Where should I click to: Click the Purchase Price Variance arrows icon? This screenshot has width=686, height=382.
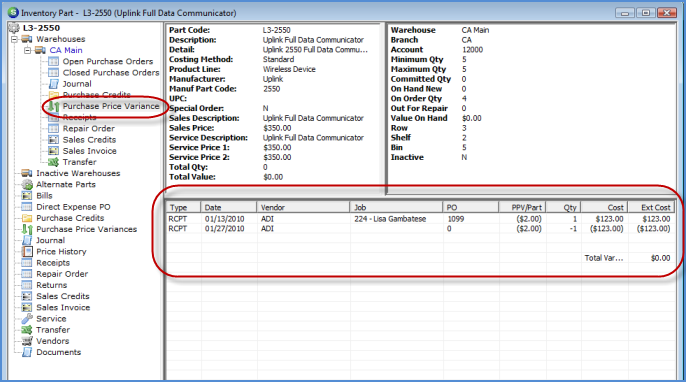pyautogui.click(x=53, y=106)
